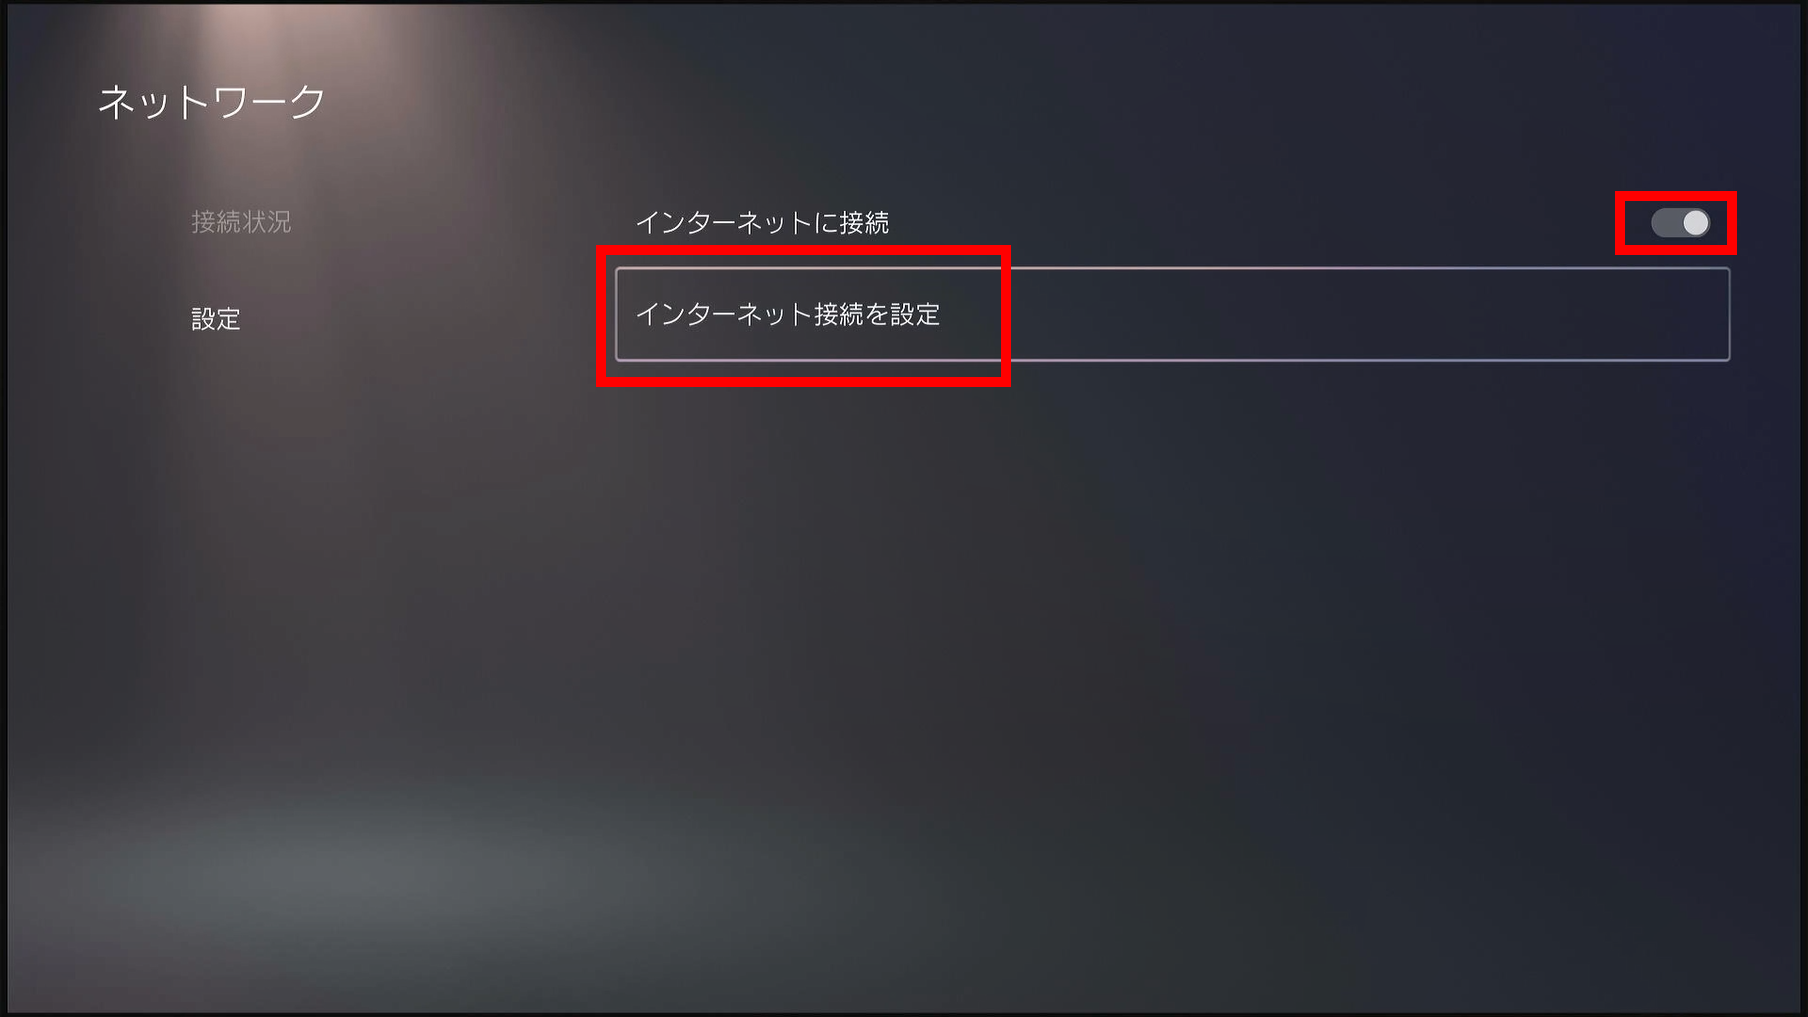
Task: Disable the internet connection switch
Action: tap(1680, 223)
